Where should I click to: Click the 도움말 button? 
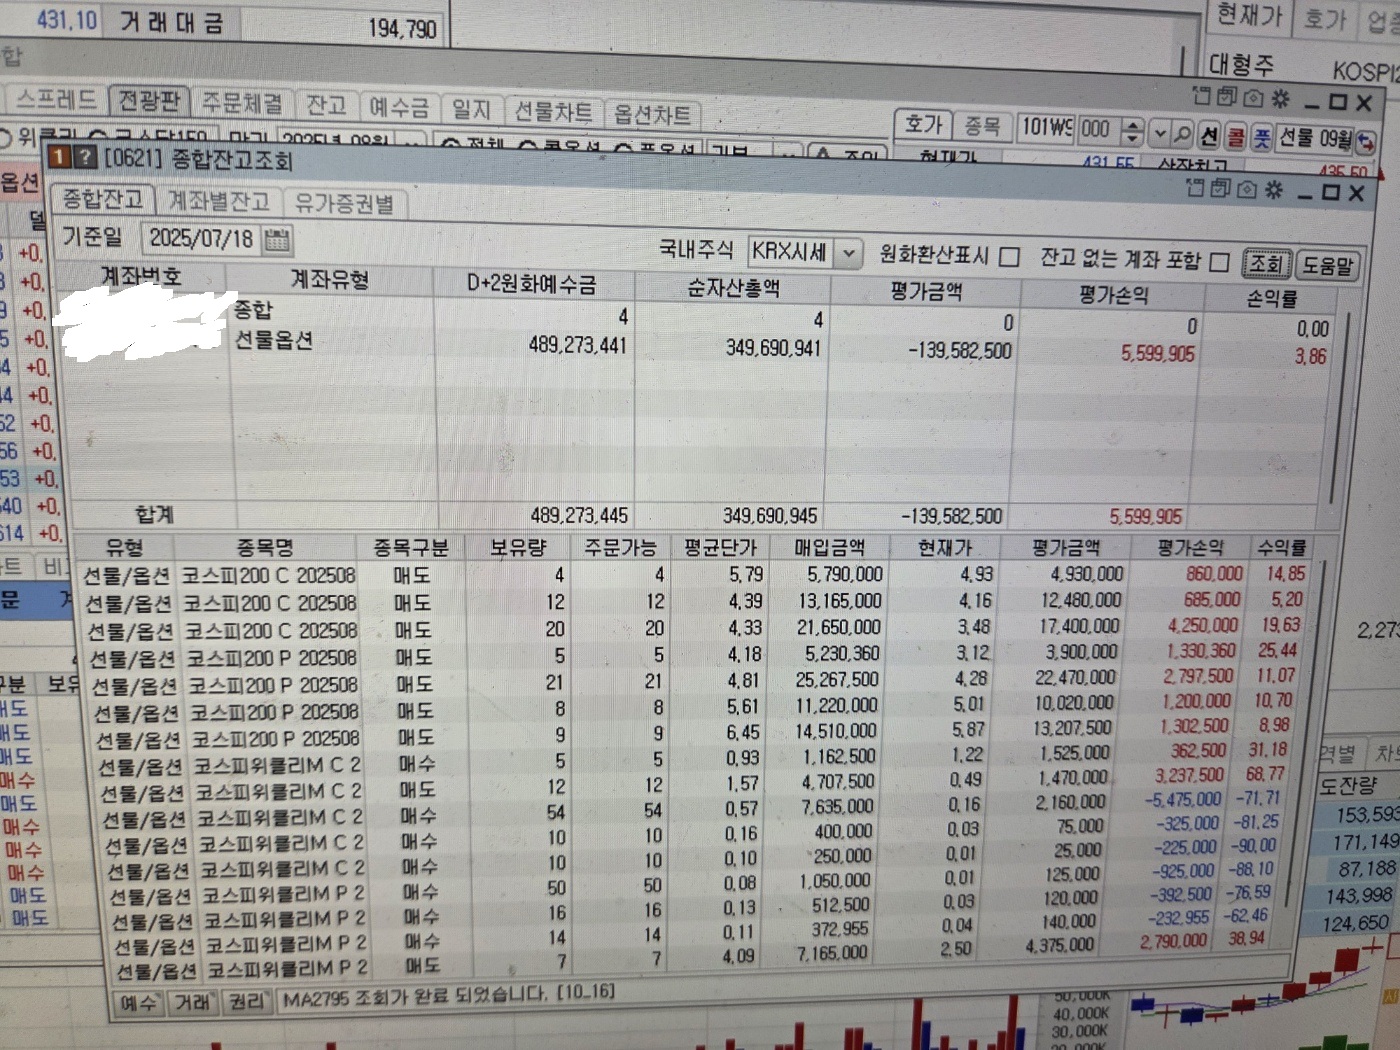(1327, 266)
